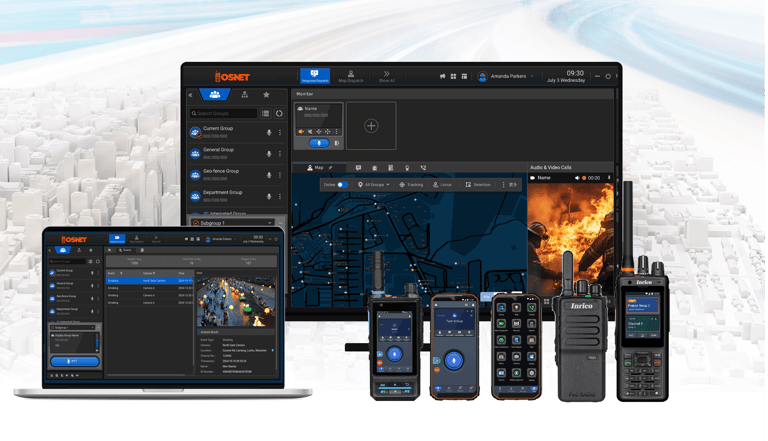This screenshot has height=441, width=768.
Task: Open the more options dots for Department Group
Action: (280, 196)
